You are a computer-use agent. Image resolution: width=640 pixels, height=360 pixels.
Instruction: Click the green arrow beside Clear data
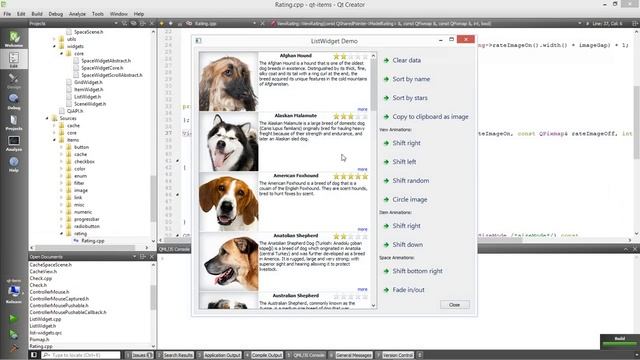point(386,60)
